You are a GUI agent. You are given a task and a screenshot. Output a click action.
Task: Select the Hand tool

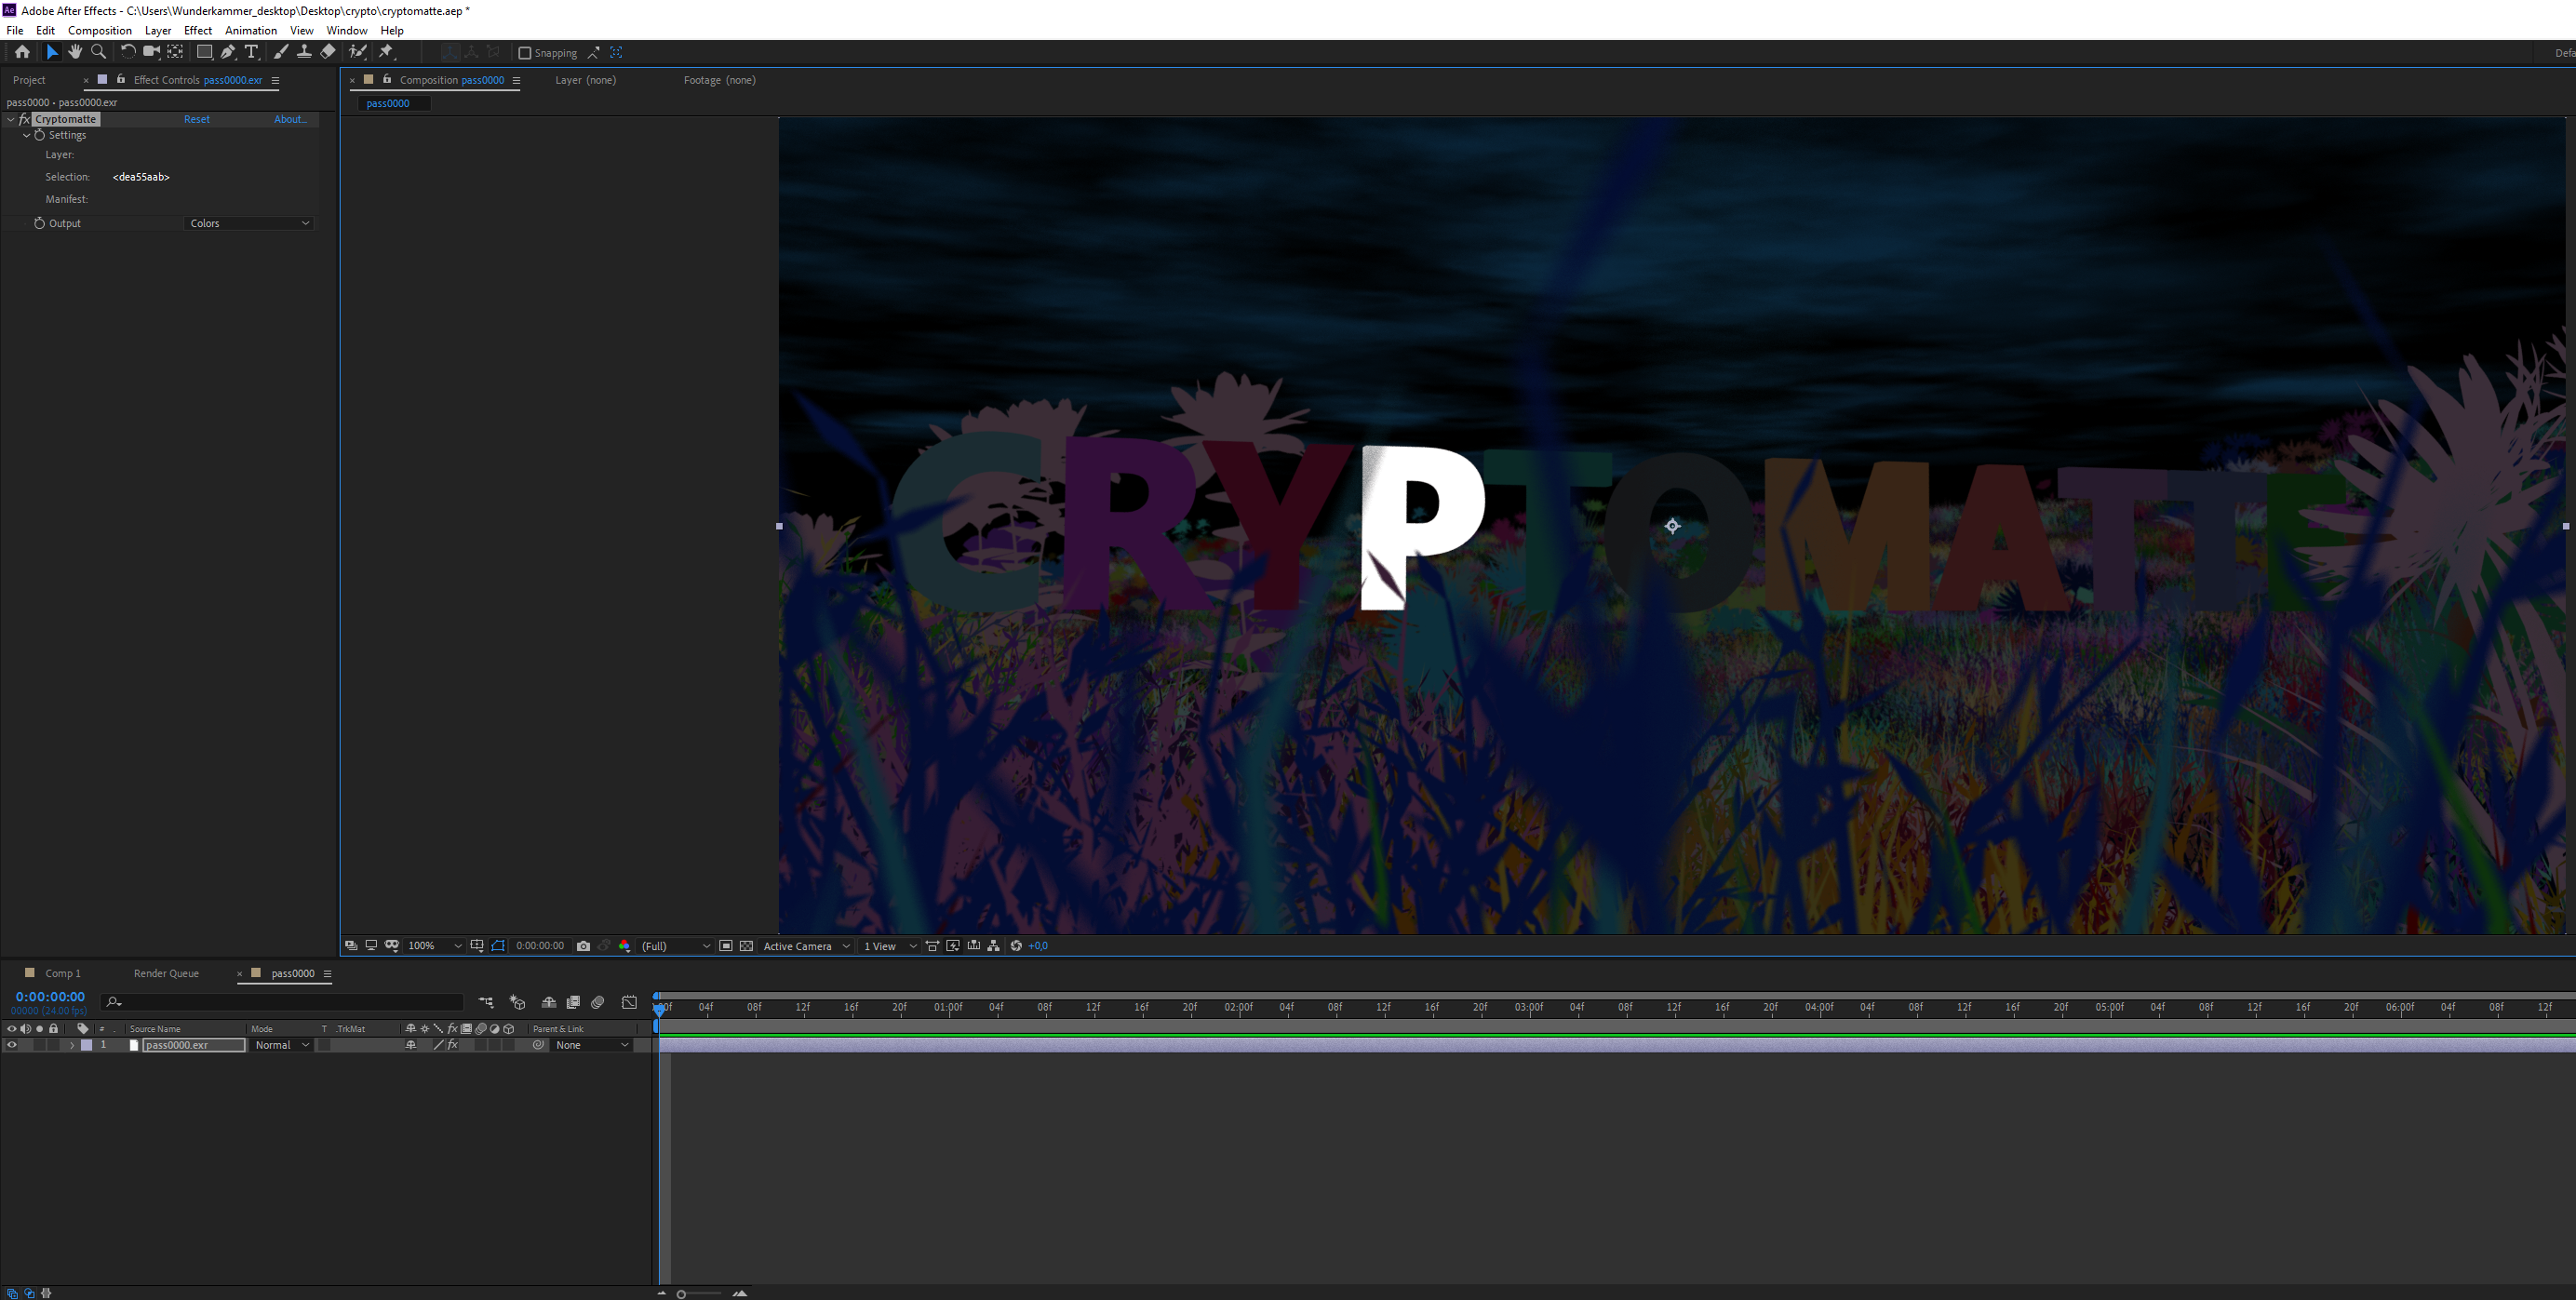coord(75,52)
